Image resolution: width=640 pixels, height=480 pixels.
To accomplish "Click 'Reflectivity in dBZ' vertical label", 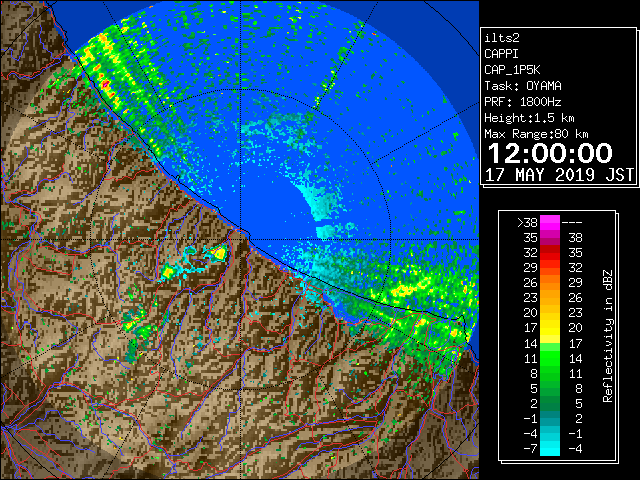I will pyautogui.click(x=608, y=336).
